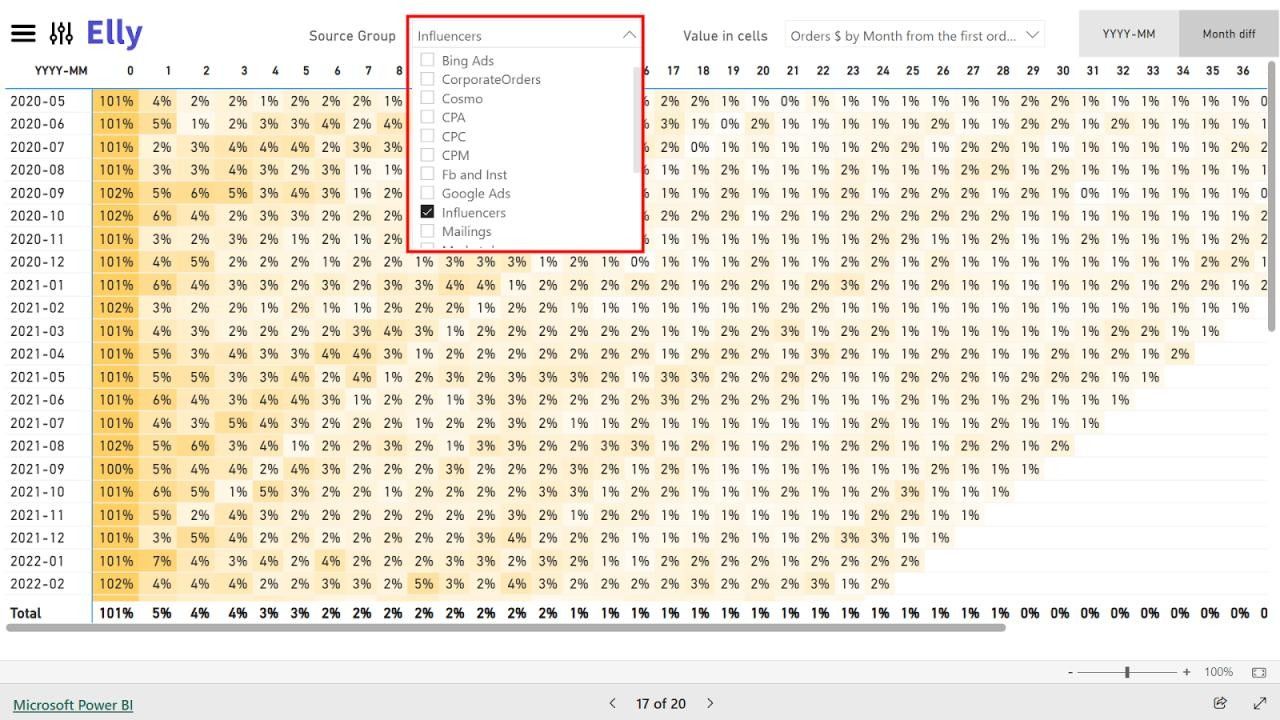Click the share report icon
Image resolution: width=1280 pixels, height=720 pixels.
1220,703
